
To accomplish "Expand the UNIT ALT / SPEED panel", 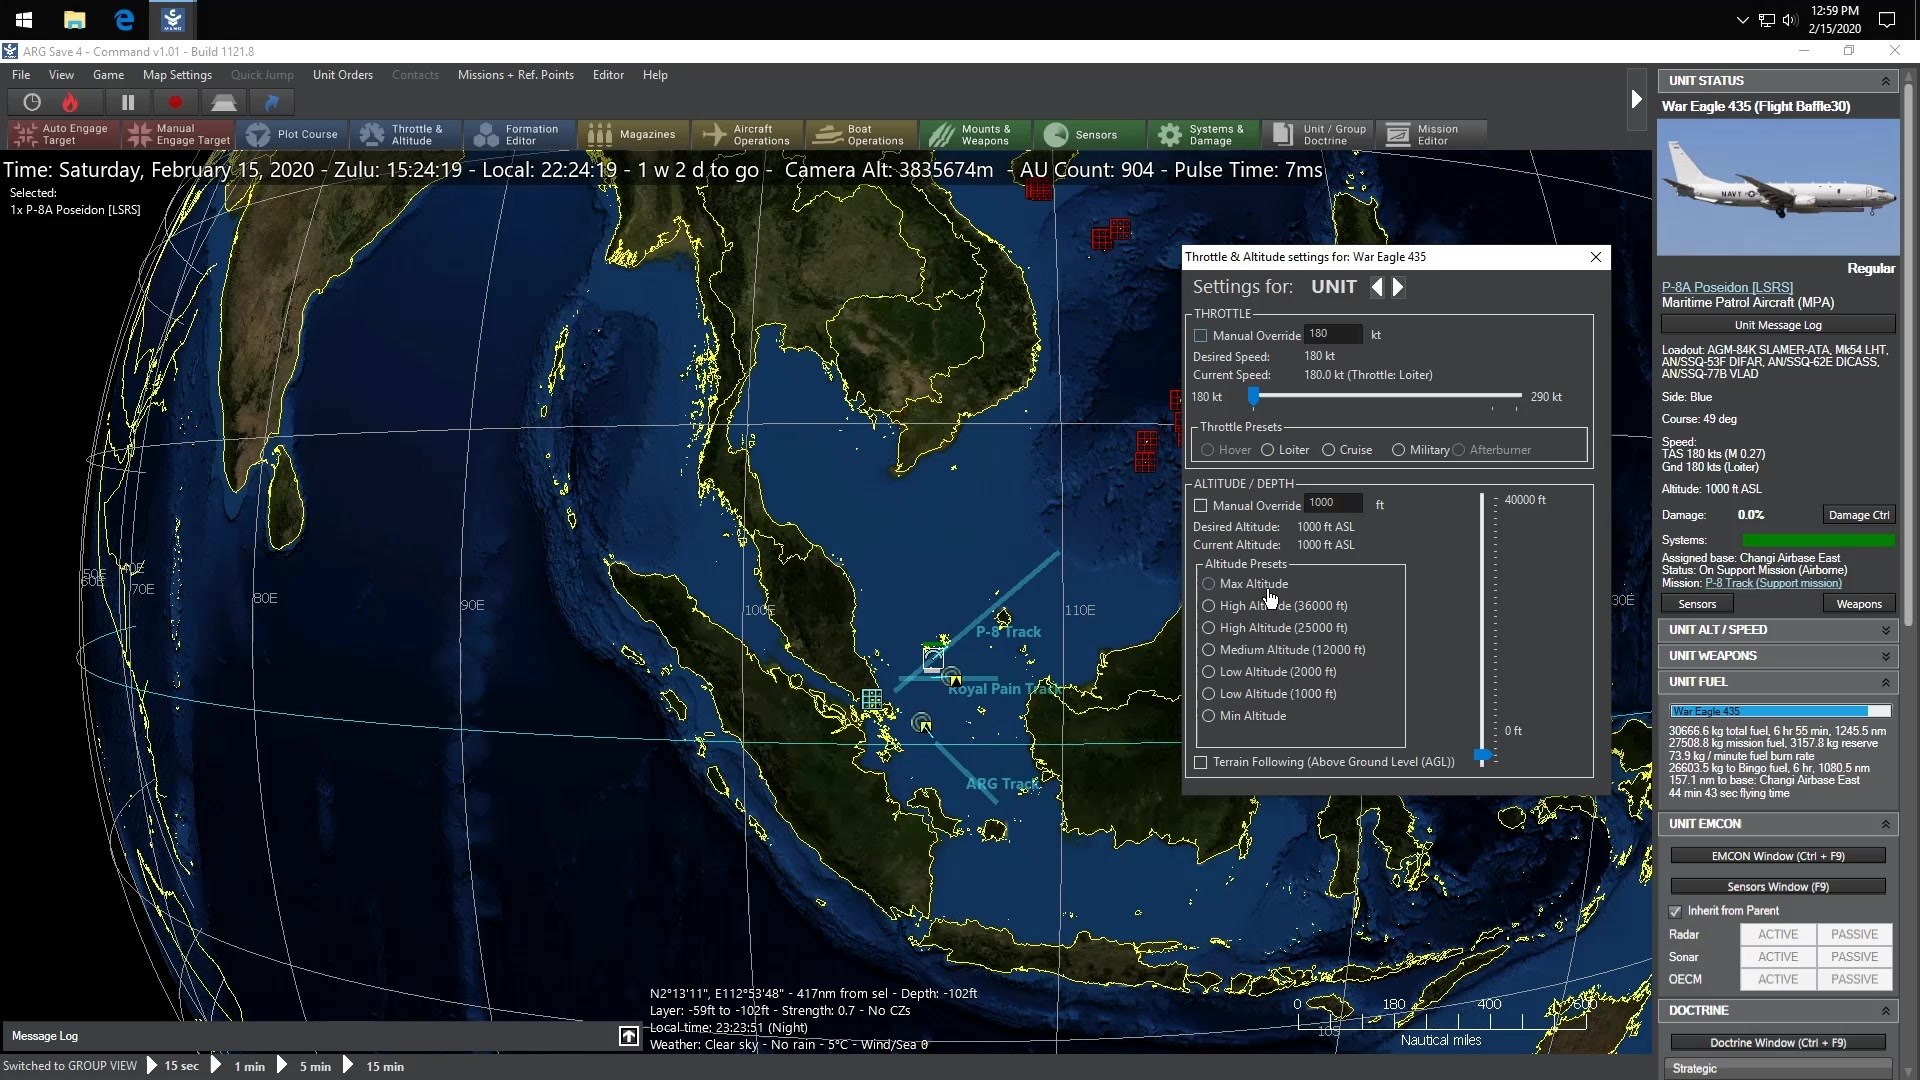I will pos(1886,630).
